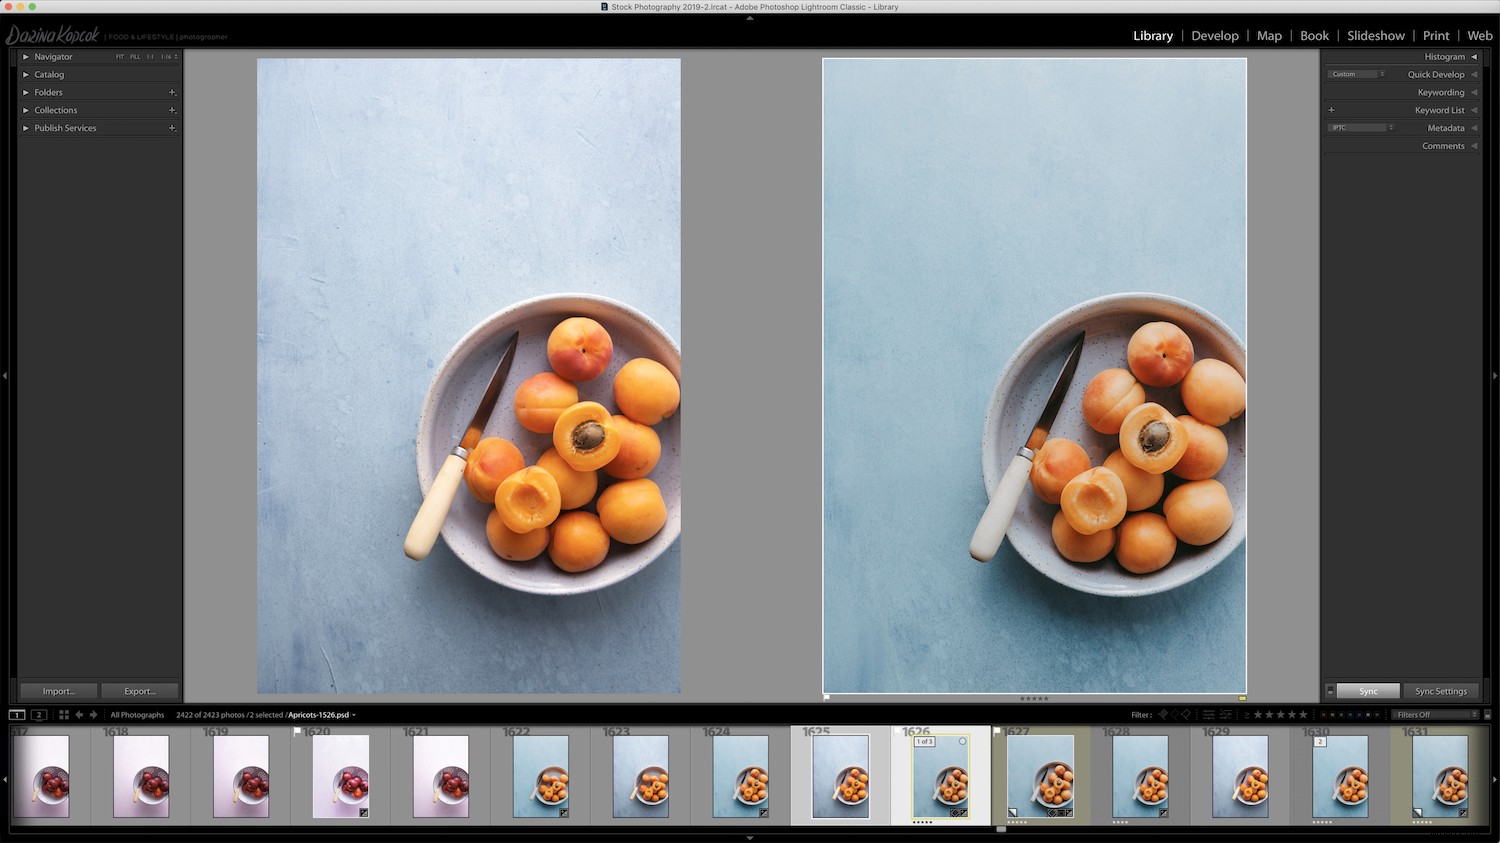
Task: Click the FIT zoom option in the Navigator header
Action: point(119,57)
